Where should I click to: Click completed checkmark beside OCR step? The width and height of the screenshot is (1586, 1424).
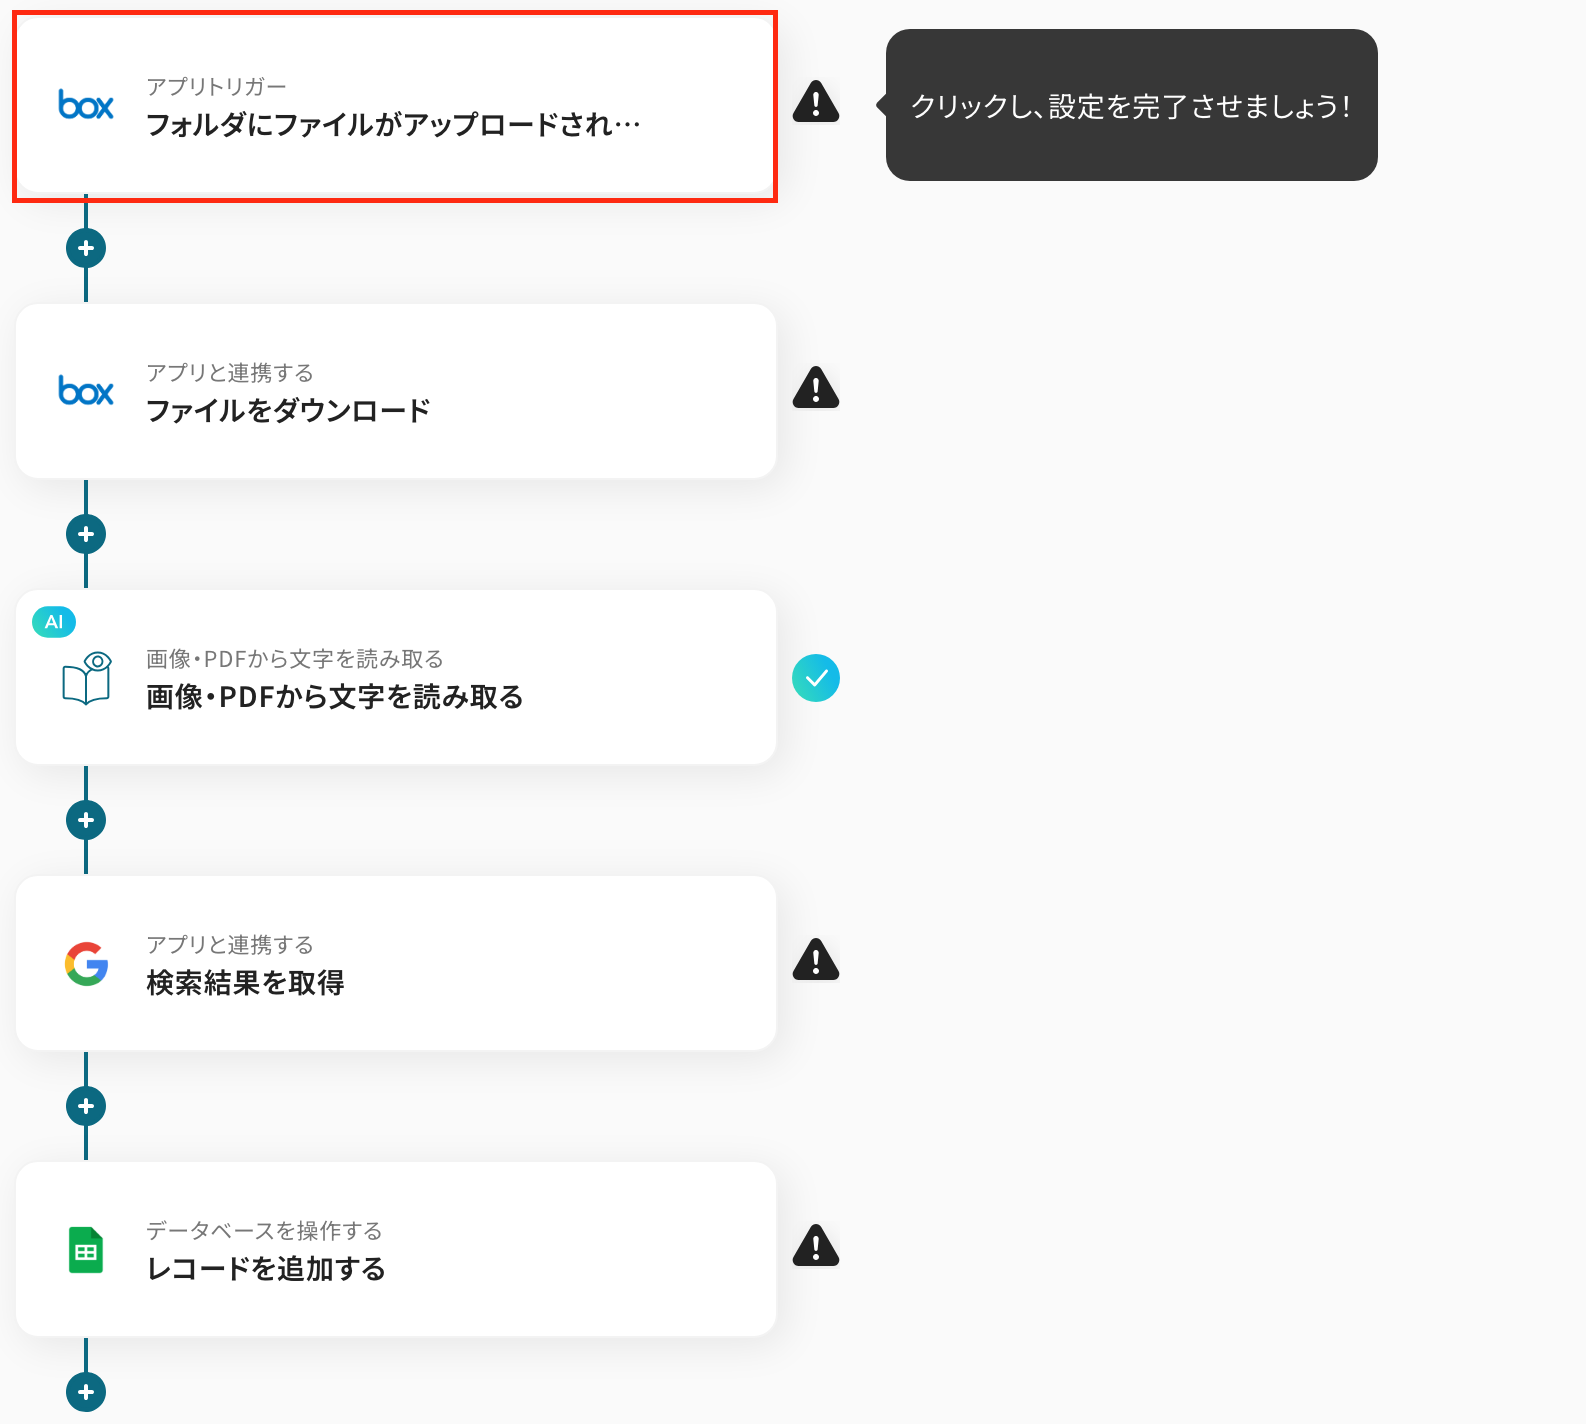(x=816, y=678)
